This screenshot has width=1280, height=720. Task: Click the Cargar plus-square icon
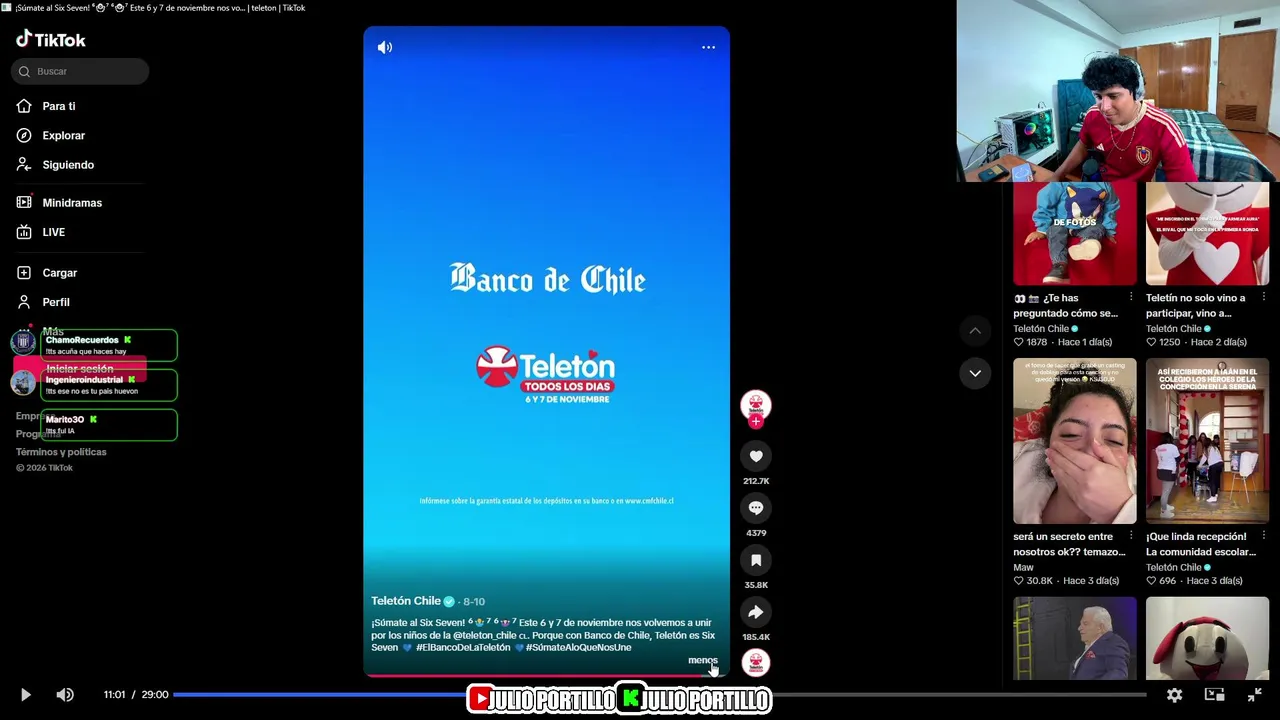click(24, 272)
